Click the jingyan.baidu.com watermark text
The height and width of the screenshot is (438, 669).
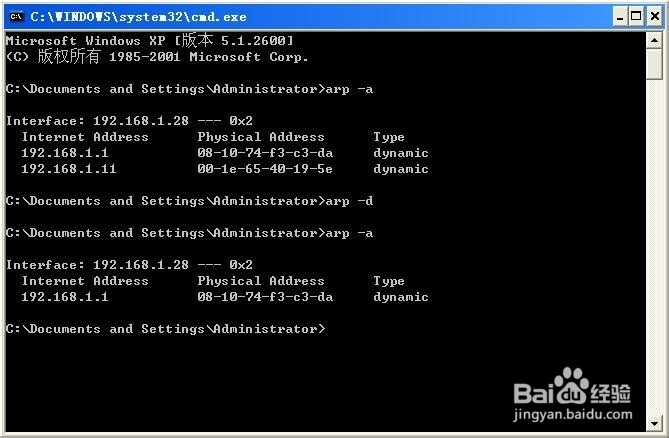point(573,414)
